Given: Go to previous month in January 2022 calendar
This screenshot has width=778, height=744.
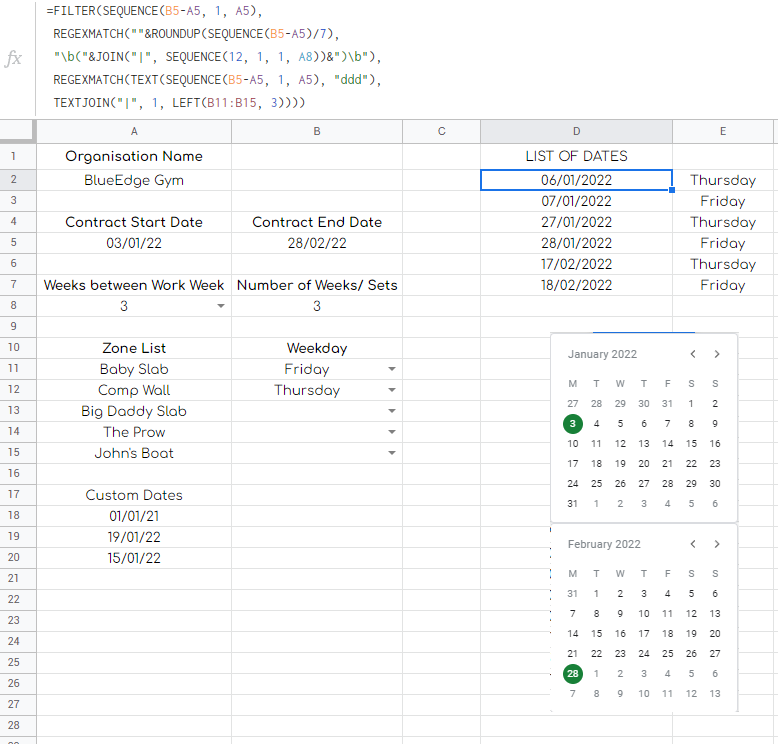Looking at the screenshot, I should pos(693,354).
